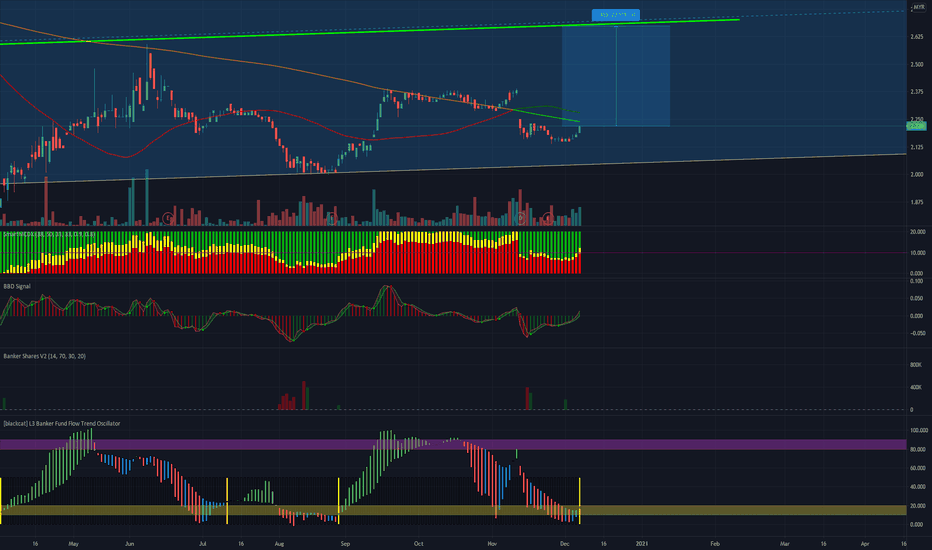Screen dimensions: 932x550
Task: Click the Apr label on the time axis
Action: (x=865, y=543)
